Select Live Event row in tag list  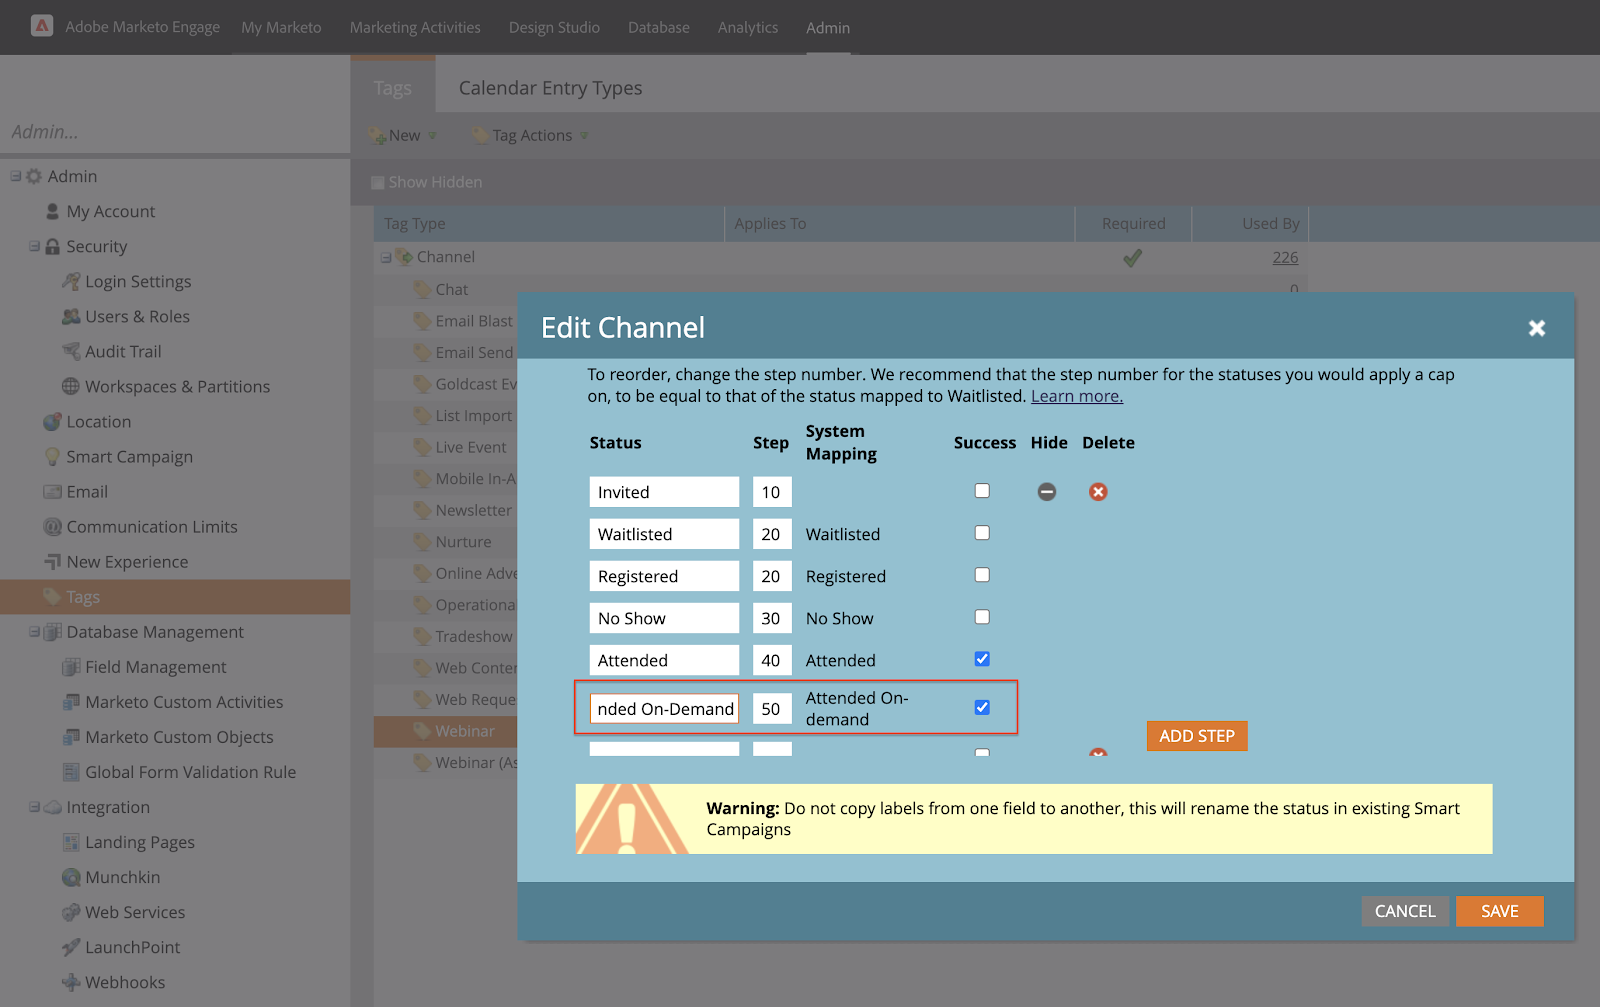[x=445, y=447]
